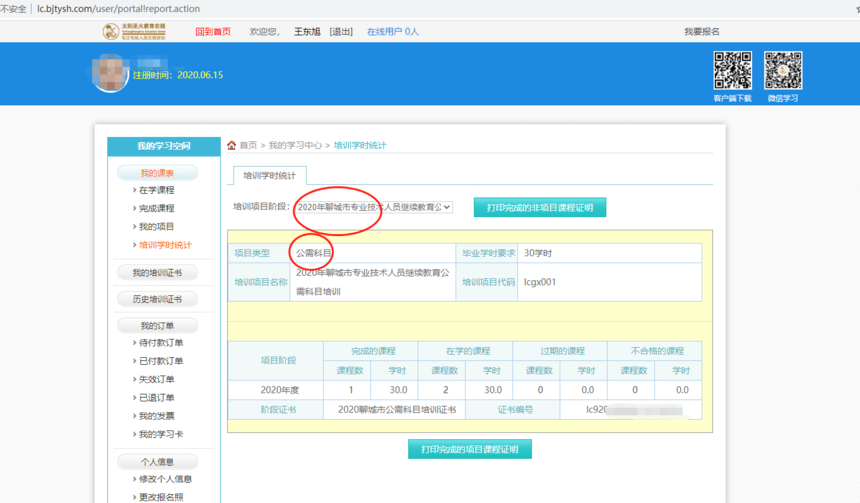Click 打印完成的项目课程证明 button
The width and height of the screenshot is (860, 503).
tap(469, 449)
